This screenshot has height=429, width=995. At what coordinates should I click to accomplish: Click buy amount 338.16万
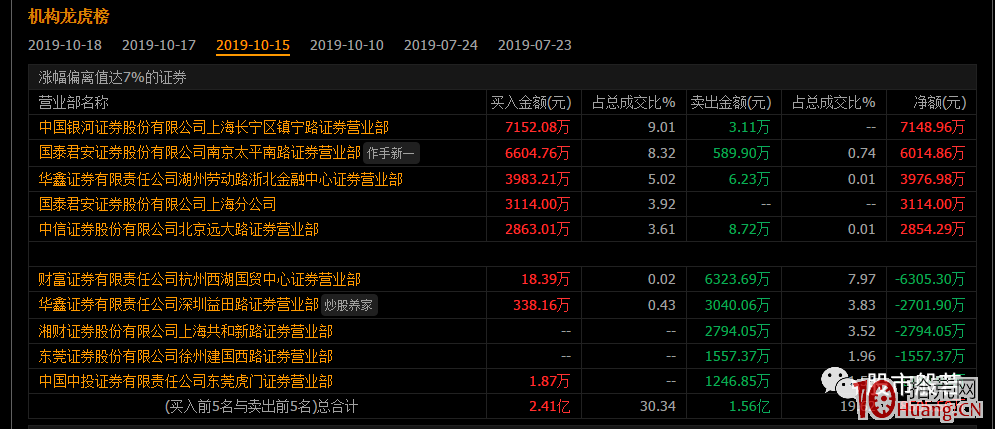point(542,305)
